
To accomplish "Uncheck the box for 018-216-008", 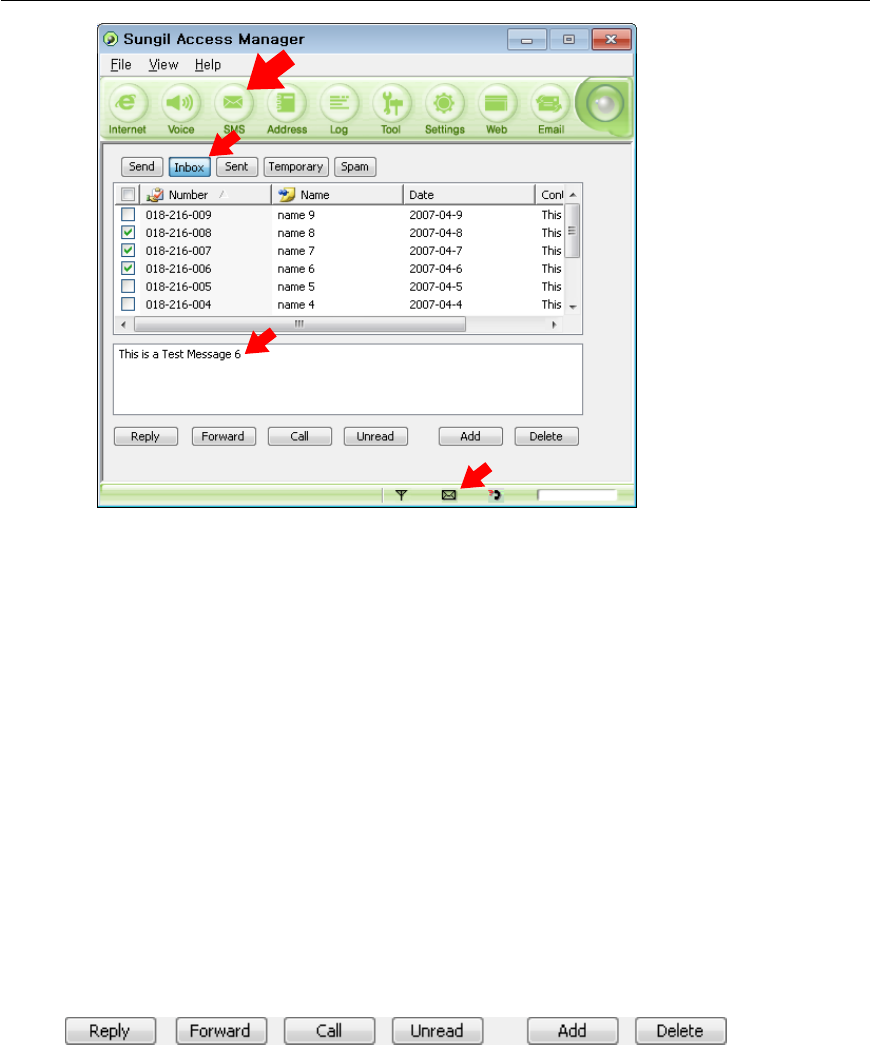I will click(x=128, y=233).
